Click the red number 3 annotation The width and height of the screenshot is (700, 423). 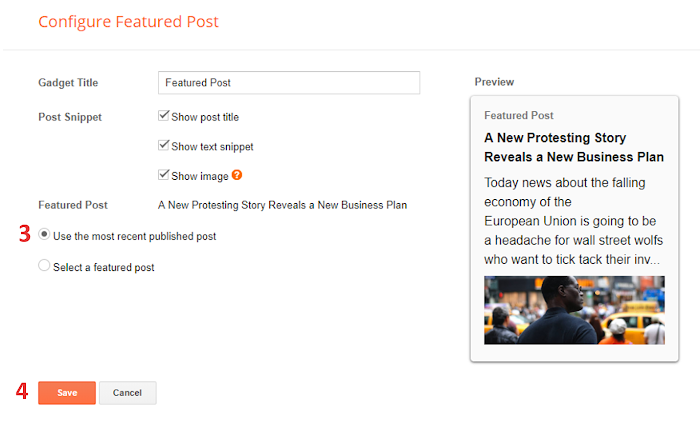pos(24,235)
